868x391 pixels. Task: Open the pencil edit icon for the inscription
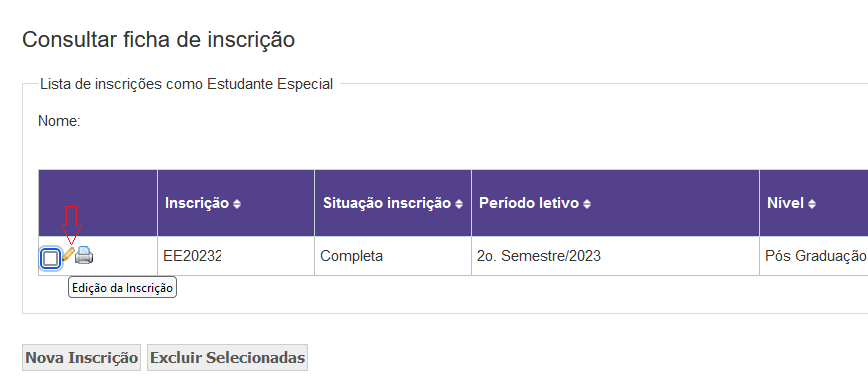click(68, 255)
